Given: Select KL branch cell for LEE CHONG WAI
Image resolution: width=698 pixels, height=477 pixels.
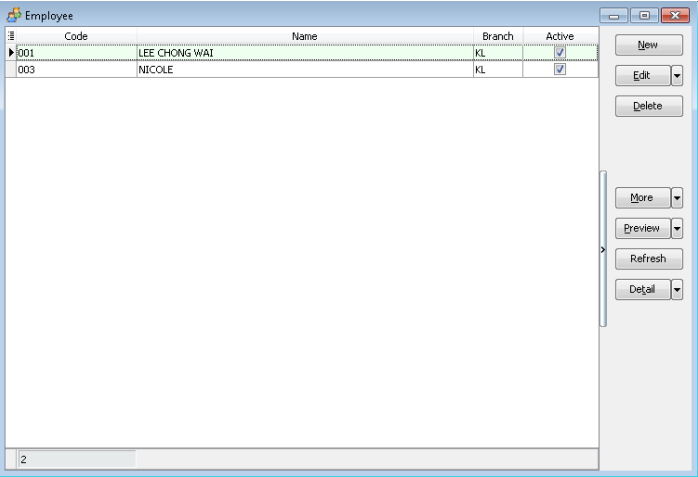Looking at the screenshot, I should click(x=498, y=53).
